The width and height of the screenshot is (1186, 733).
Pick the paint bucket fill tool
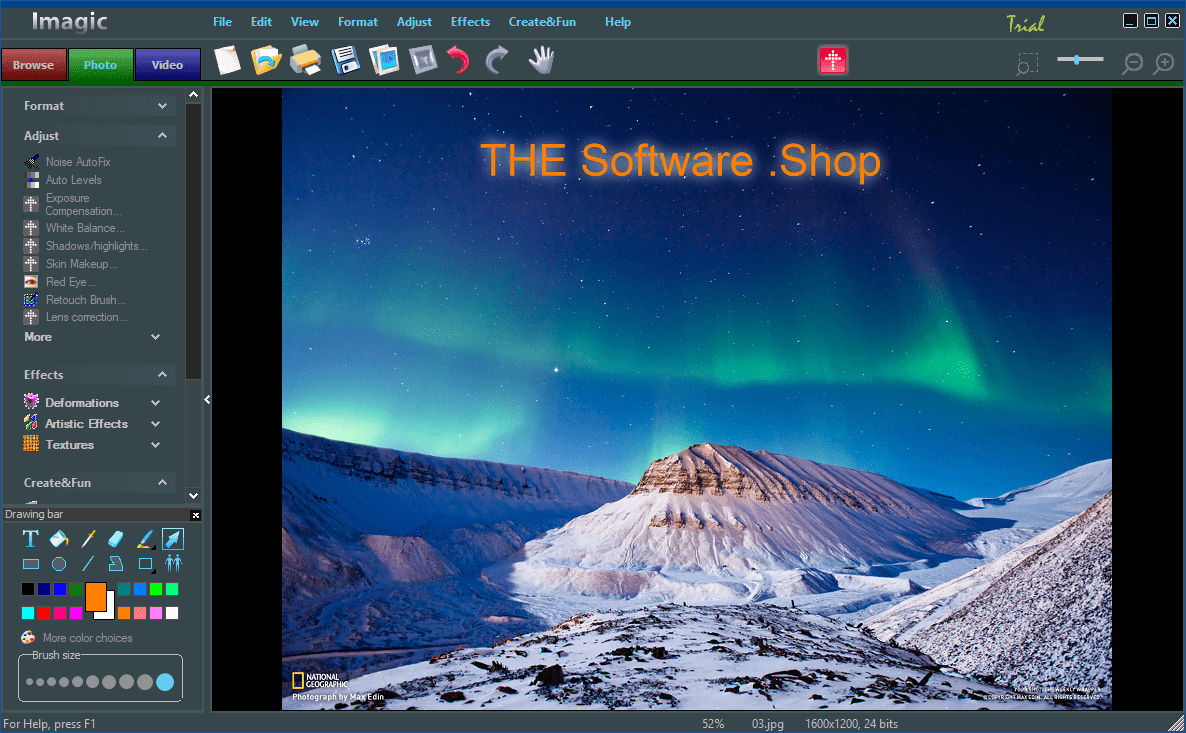point(58,539)
